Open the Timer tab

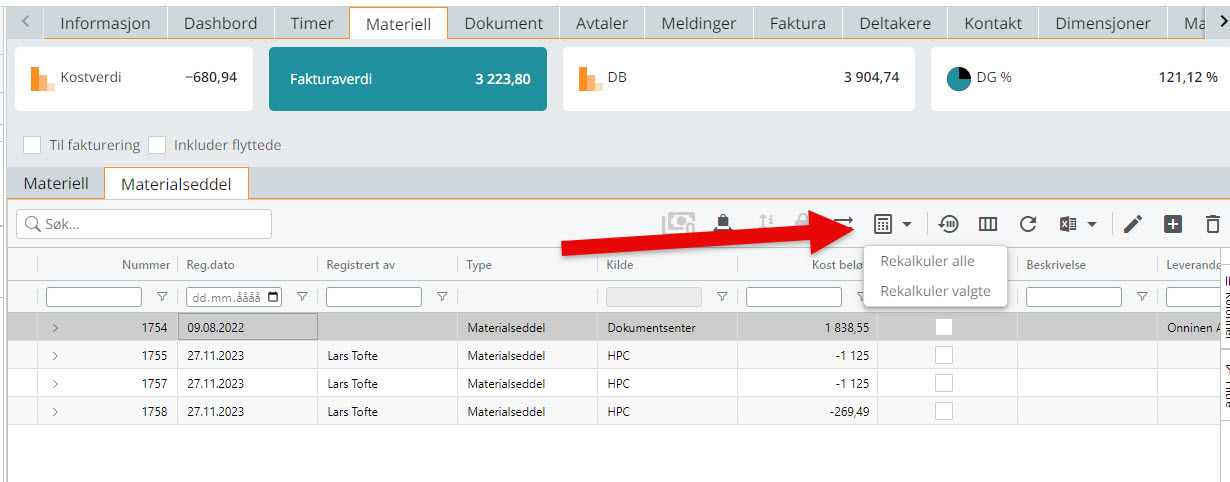(312, 23)
